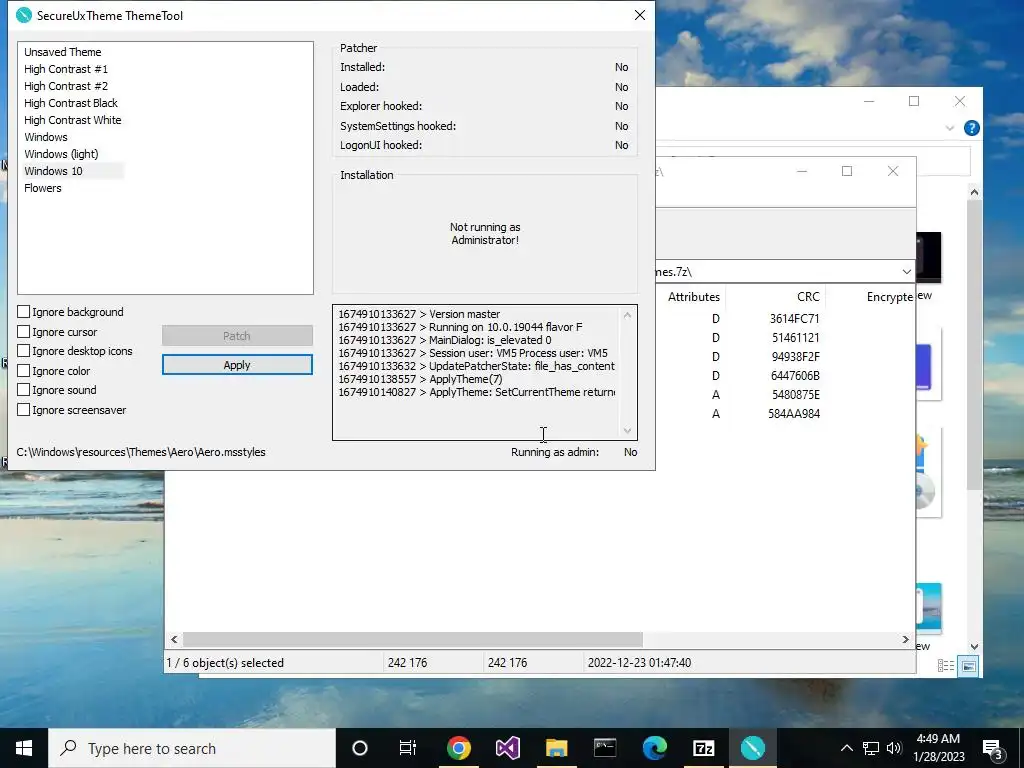The image size is (1024, 768).
Task: Click SecureUxTheme icon in taskbar
Action: tap(752, 748)
